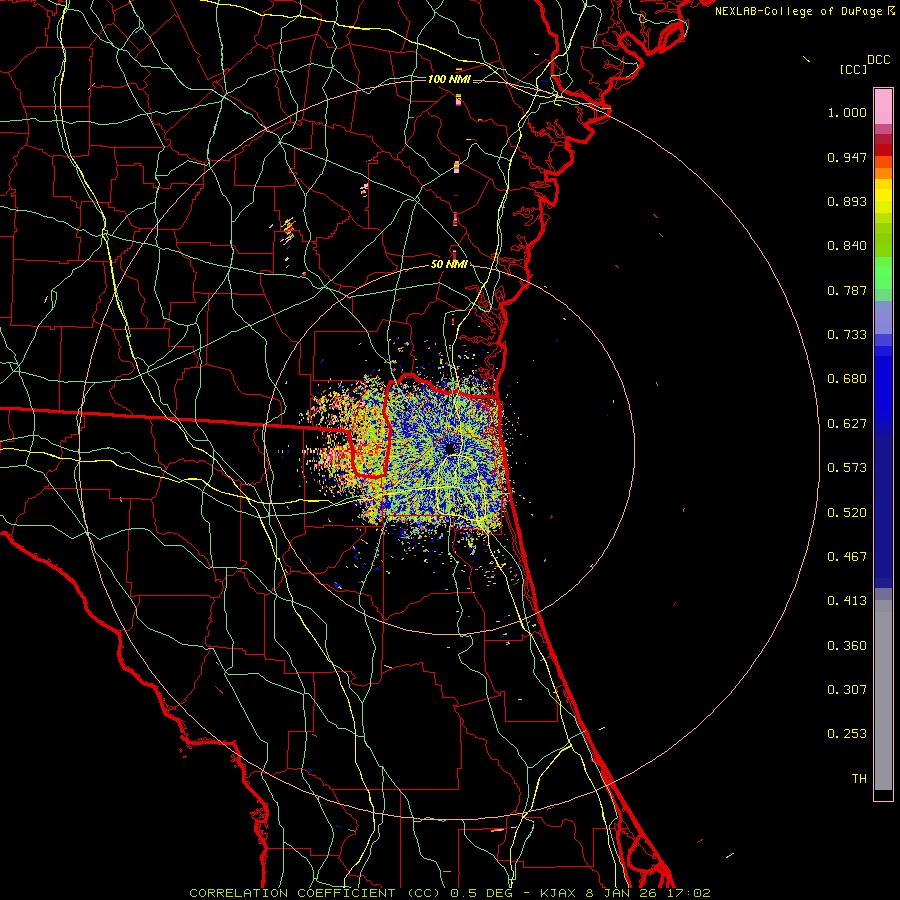The image size is (900, 900).
Task: Select the 0.360 legend value
Action: [x=847, y=646]
